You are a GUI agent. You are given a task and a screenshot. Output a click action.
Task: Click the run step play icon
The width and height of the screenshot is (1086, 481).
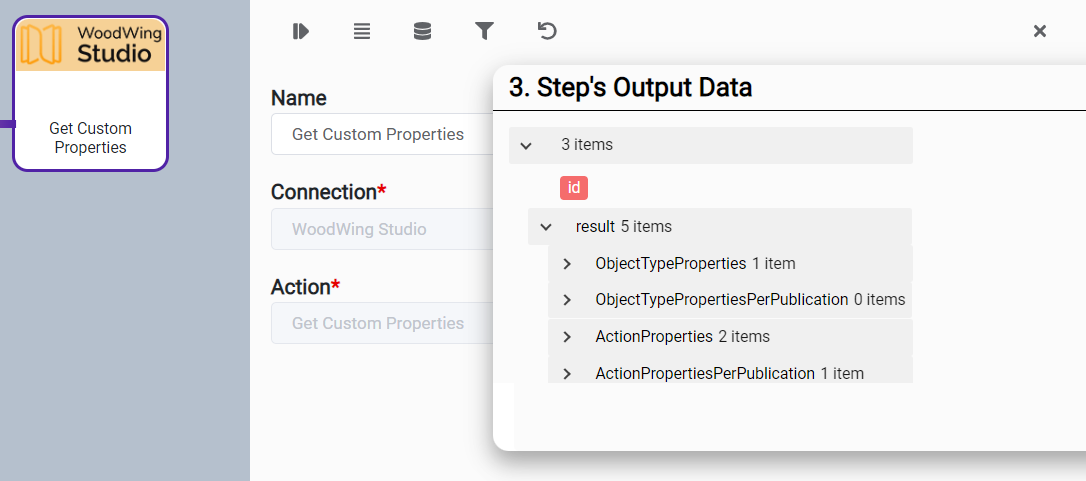[300, 31]
